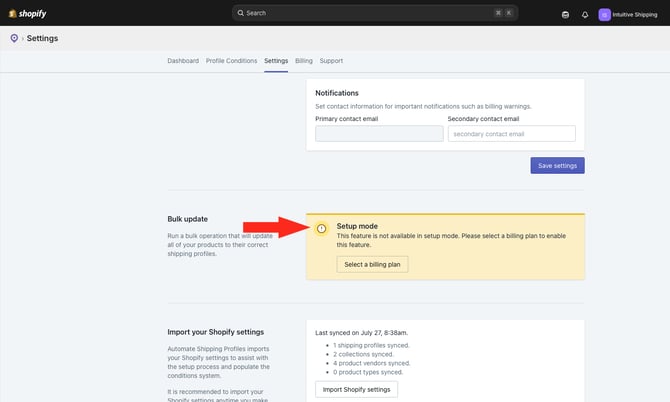
Task: Click Import Shopify settings button
Action: 356,390
